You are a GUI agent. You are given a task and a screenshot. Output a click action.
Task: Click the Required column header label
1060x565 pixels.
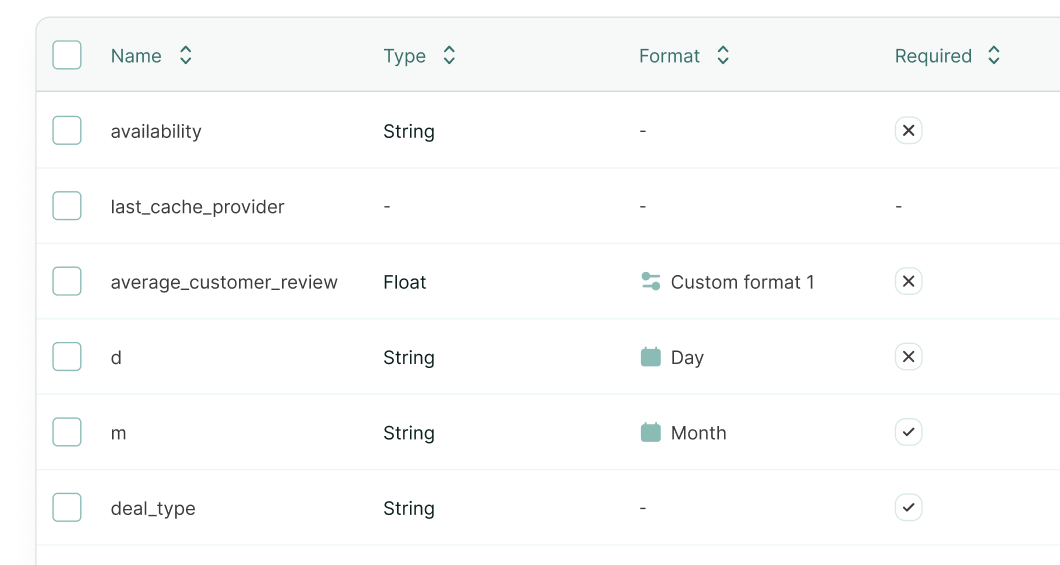[x=933, y=56]
